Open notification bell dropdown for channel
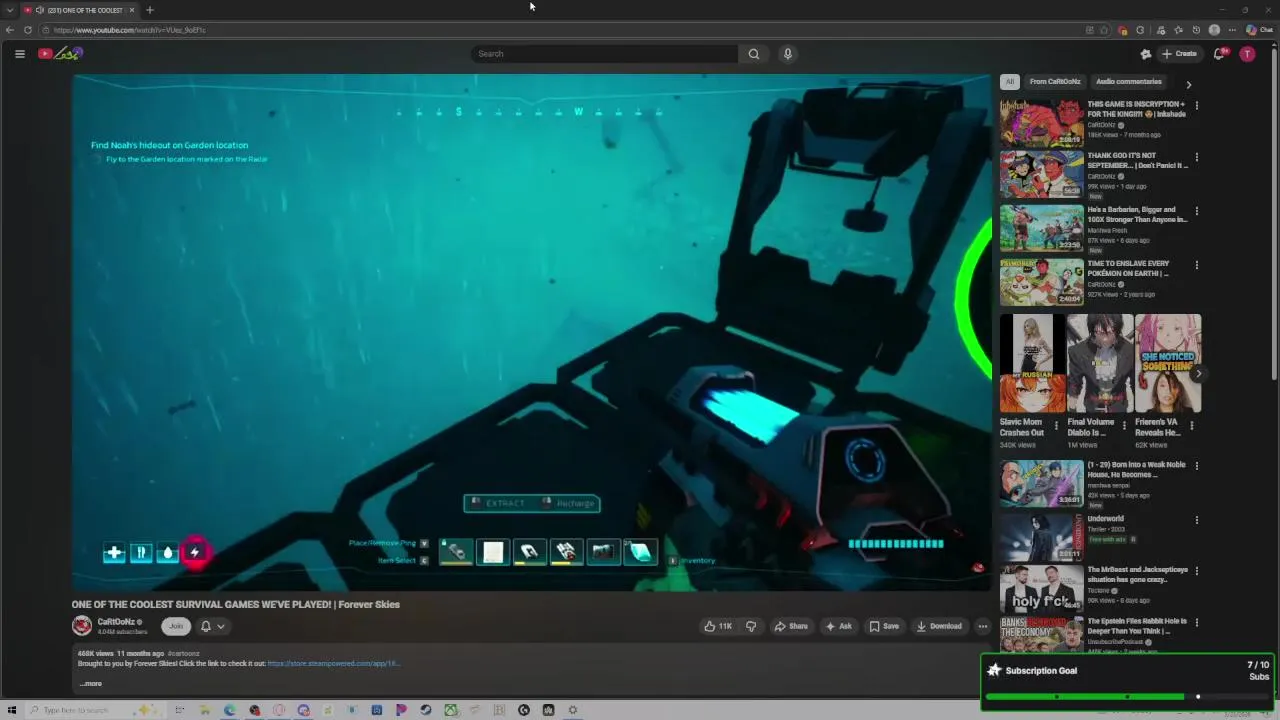 (x=212, y=626)
